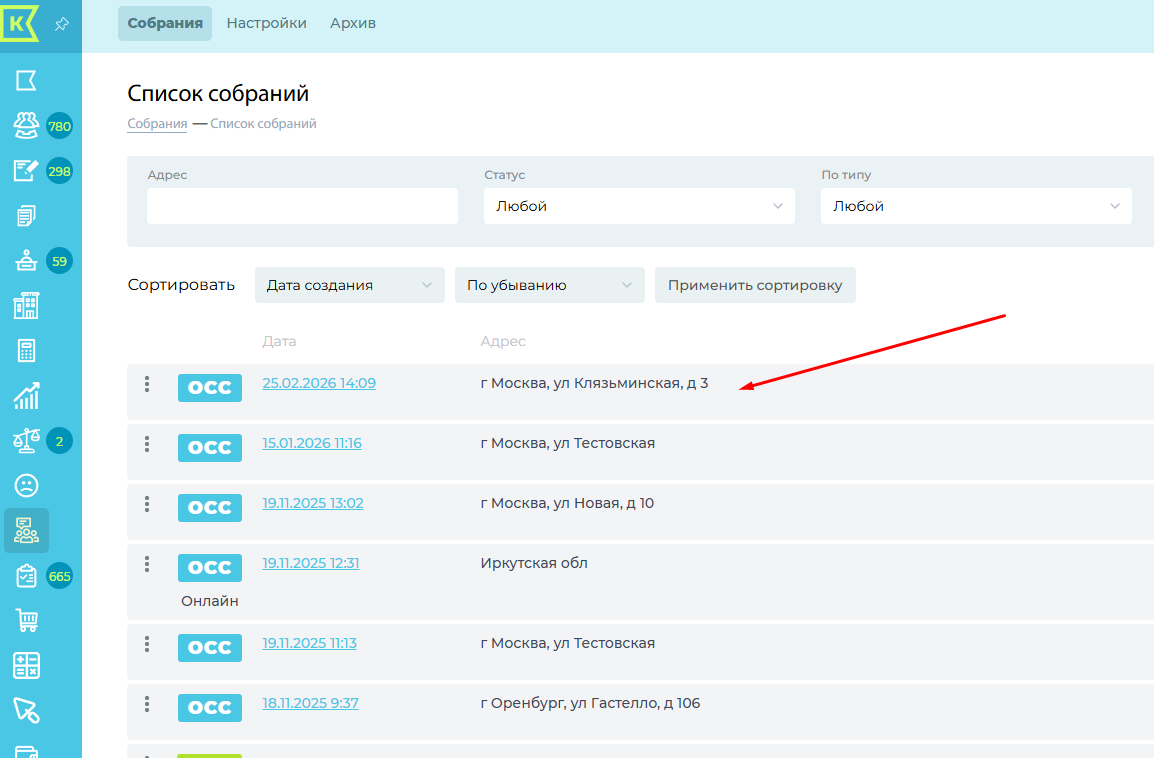This screenshot has height=758, width=1154.
Task: Click the growth chart analytics icon
Action: pyautogui.click(x=26, y=396)
